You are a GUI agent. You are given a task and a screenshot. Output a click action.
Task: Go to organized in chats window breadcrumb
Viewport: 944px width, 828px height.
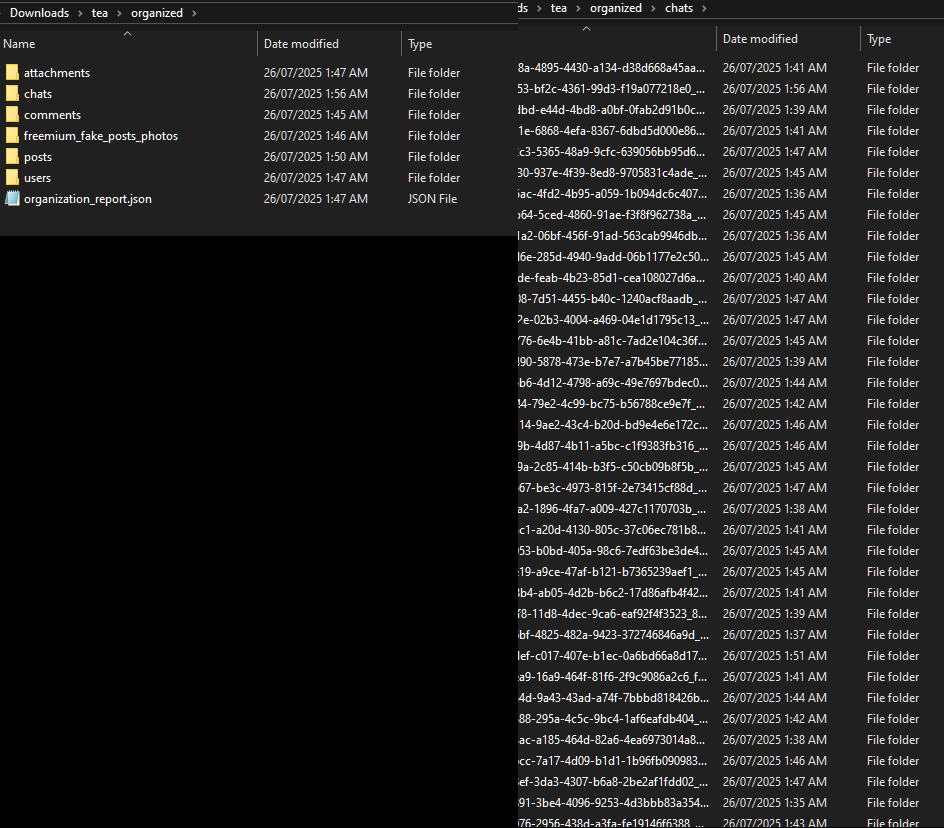click(x=615, y=8)
